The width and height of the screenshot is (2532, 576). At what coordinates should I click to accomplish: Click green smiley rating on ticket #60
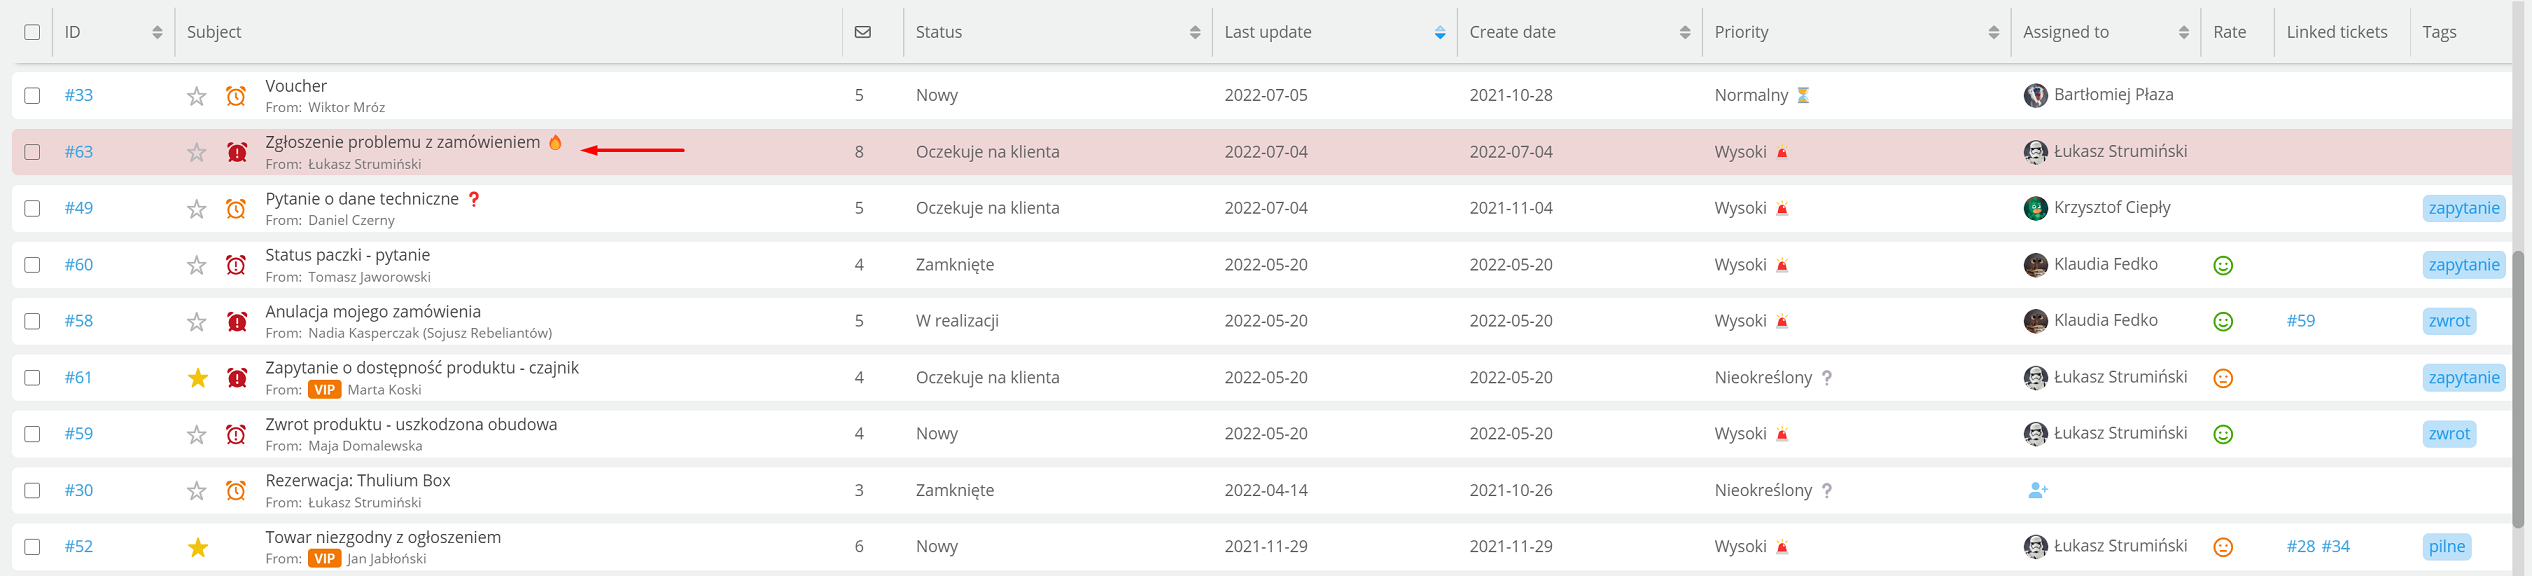tap(2223, 265)
